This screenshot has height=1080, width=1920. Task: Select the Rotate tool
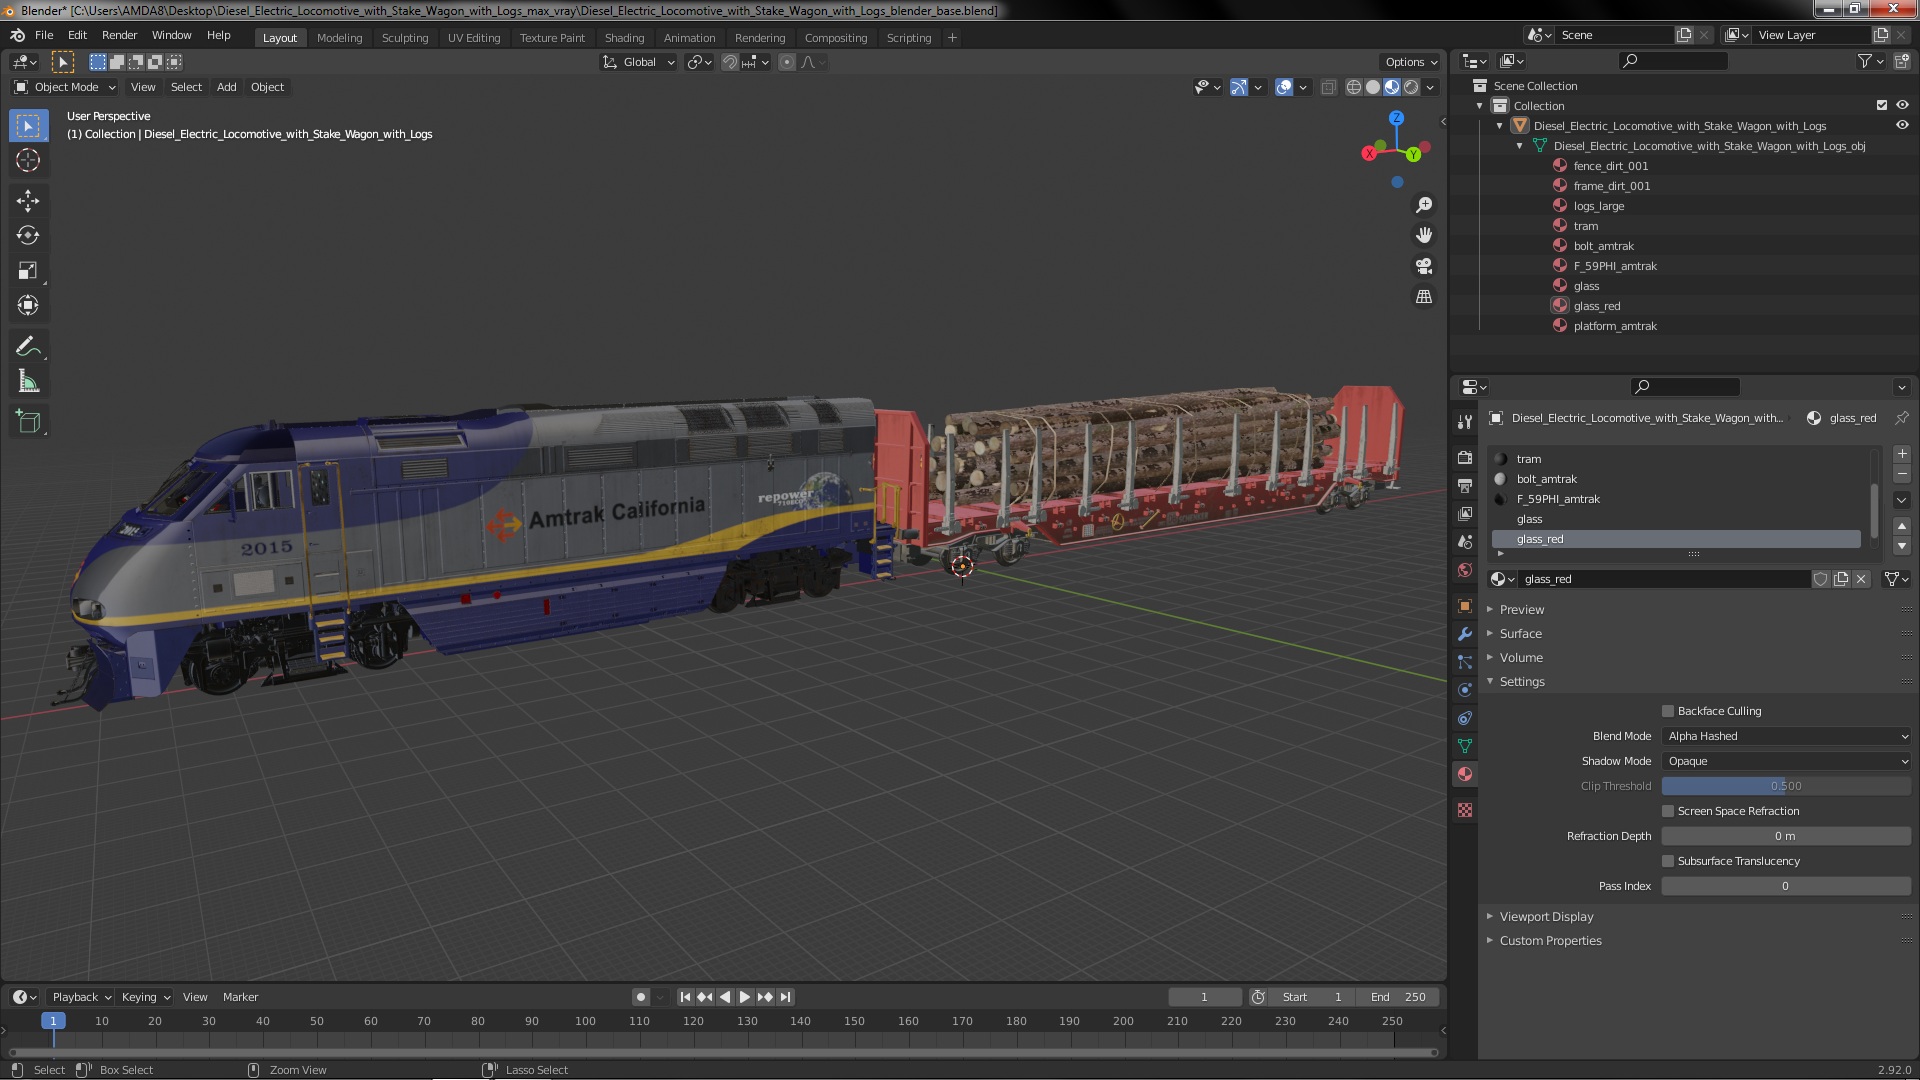coord(28,236)
